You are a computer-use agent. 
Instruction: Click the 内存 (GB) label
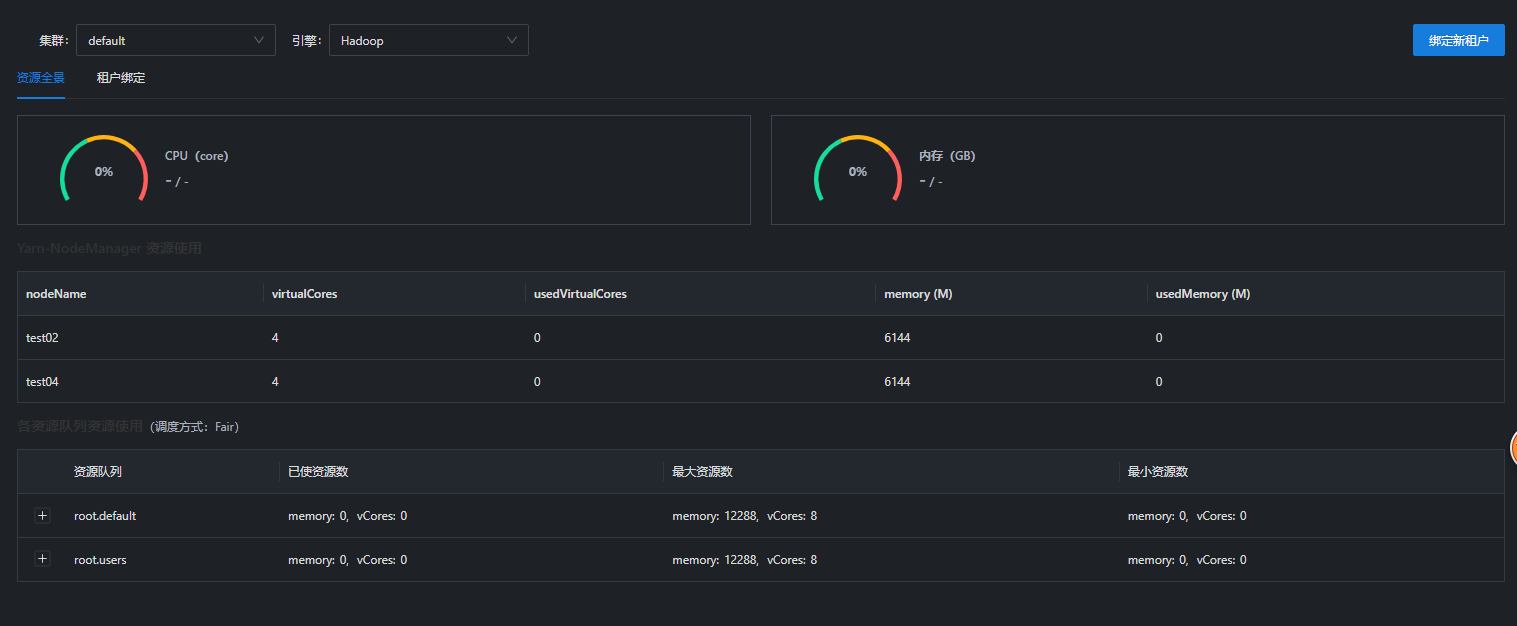947,156
